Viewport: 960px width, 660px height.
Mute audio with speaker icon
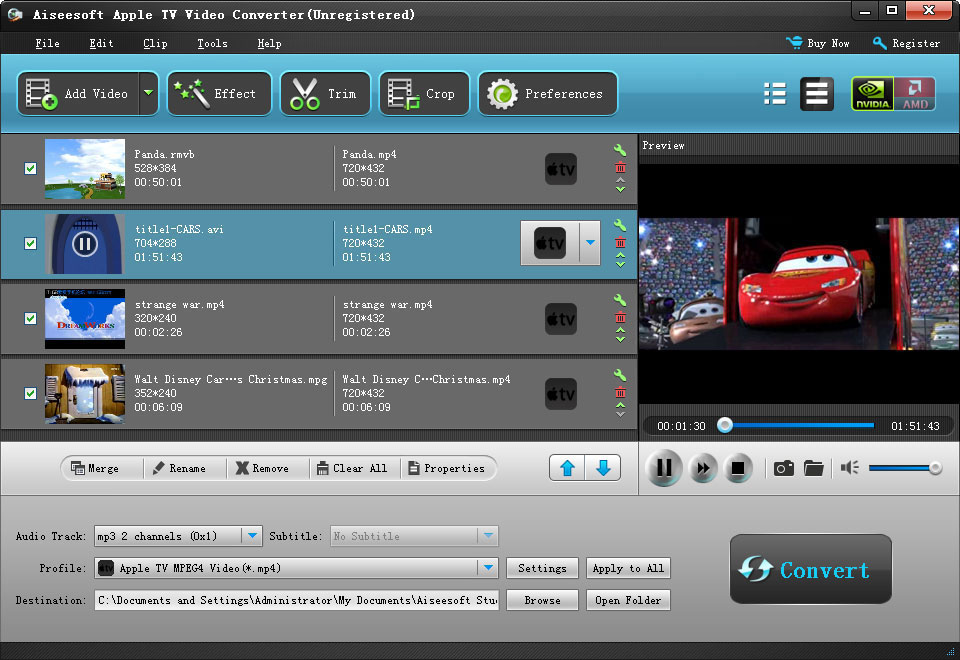tap(850, 468)
